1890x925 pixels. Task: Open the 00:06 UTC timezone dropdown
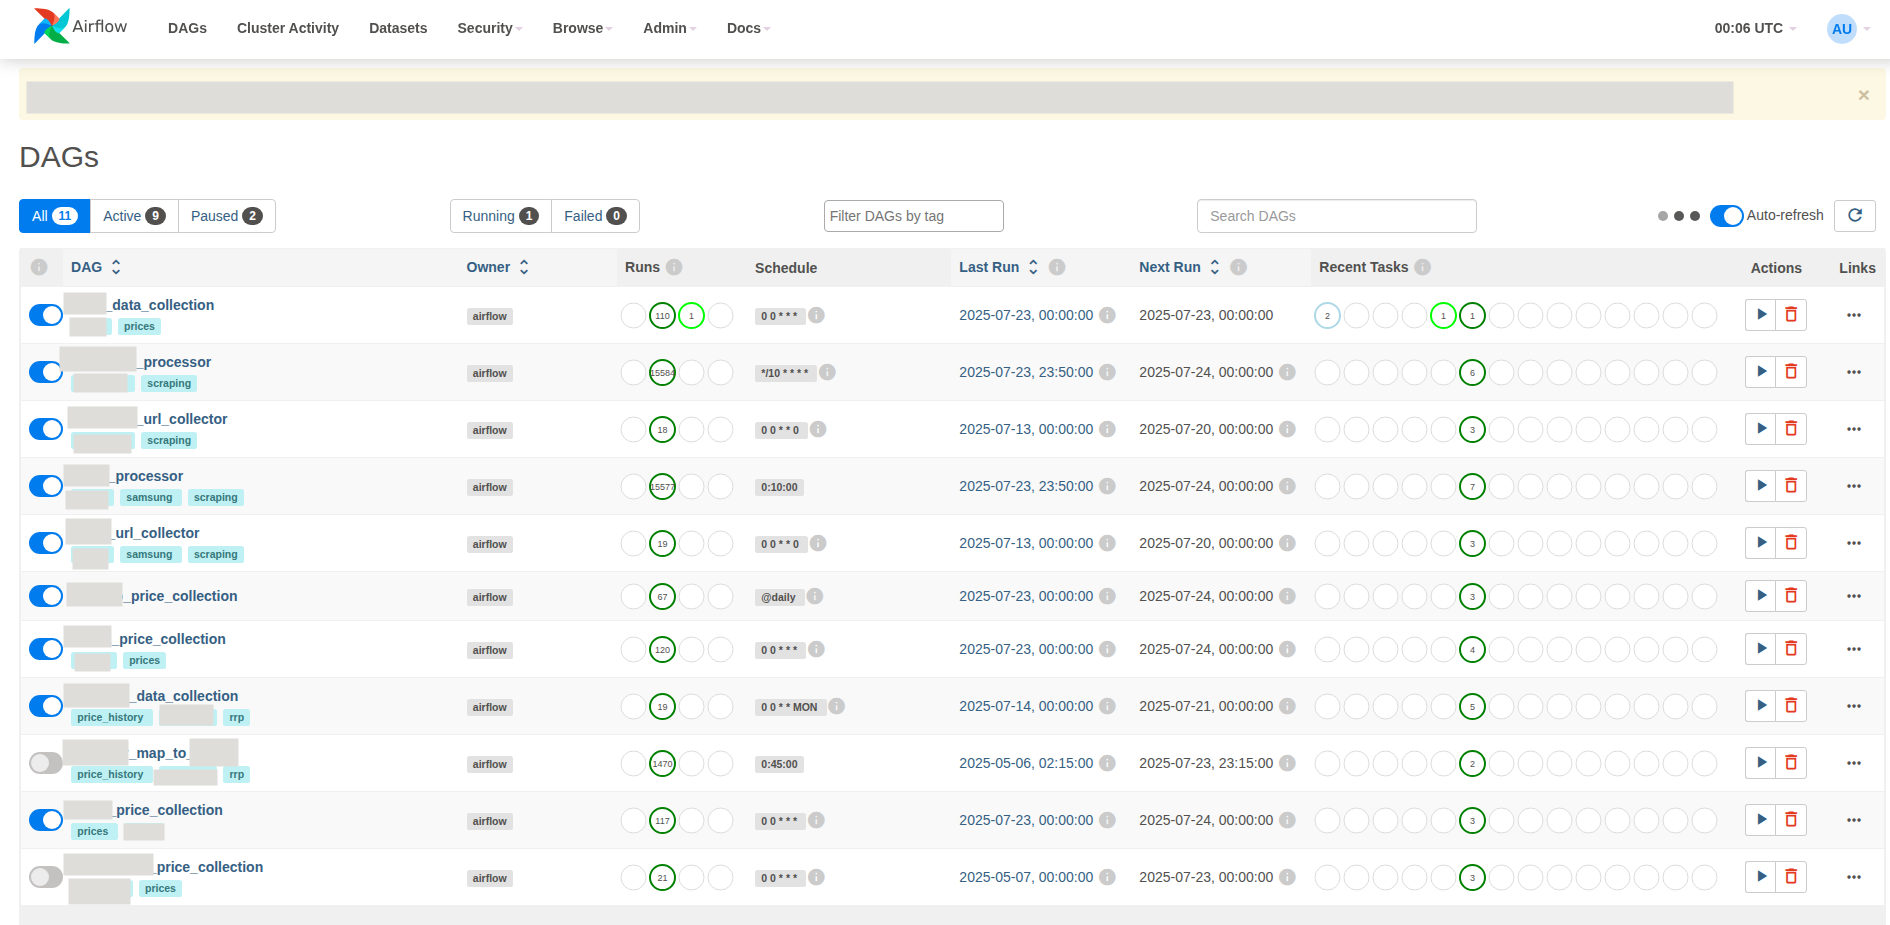coord(1755,28)
